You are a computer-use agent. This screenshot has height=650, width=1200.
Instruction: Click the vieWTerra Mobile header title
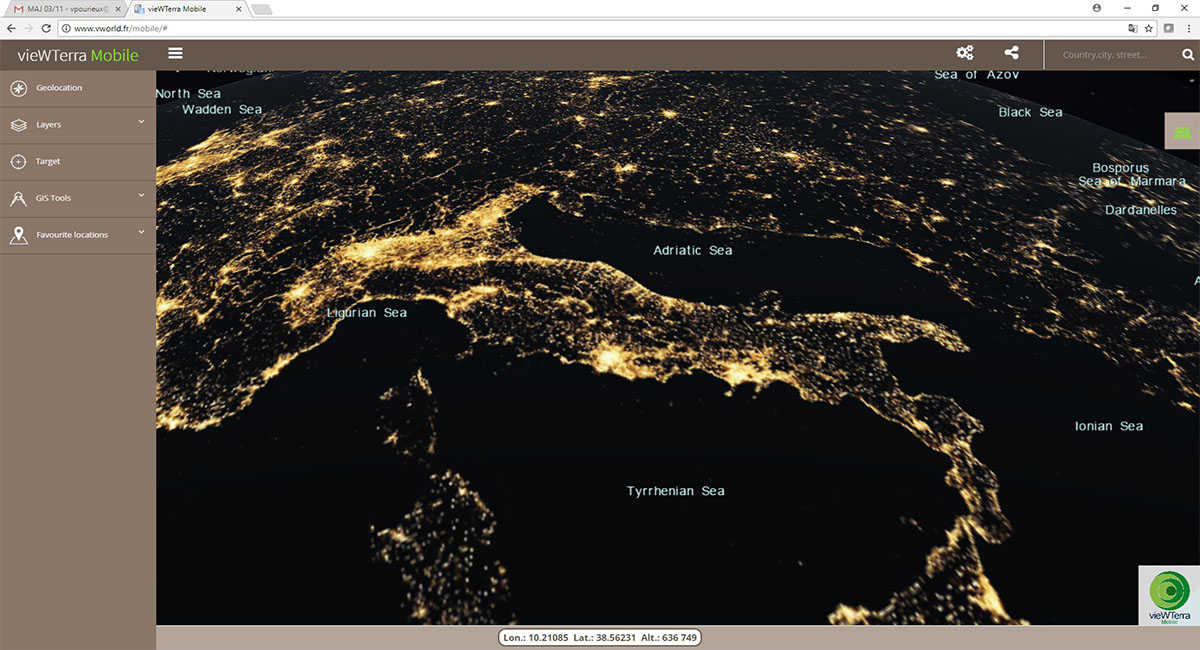tap(78, 55)
